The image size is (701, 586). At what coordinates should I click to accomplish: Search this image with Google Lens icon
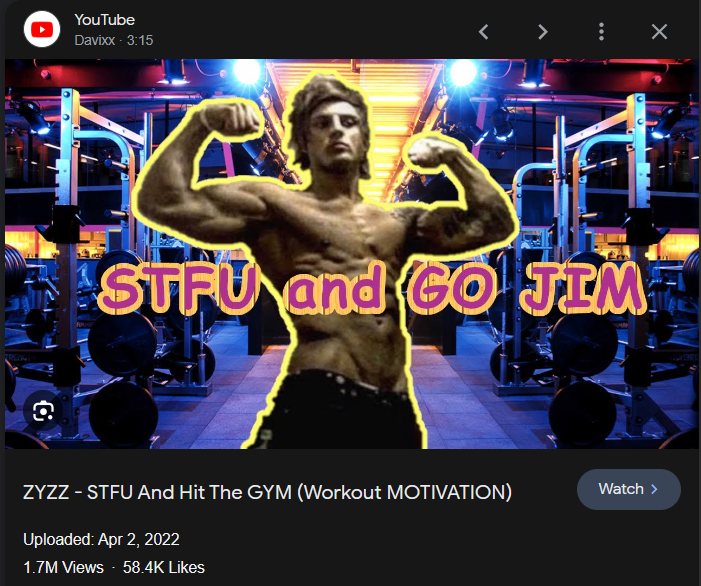click(43, 411)
